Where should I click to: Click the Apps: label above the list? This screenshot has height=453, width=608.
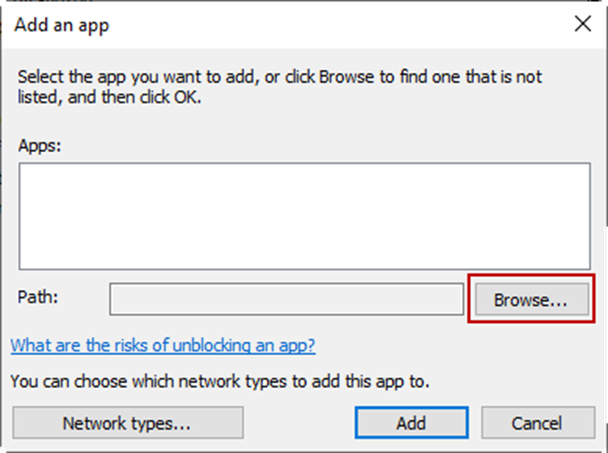(x=39, y=144)
